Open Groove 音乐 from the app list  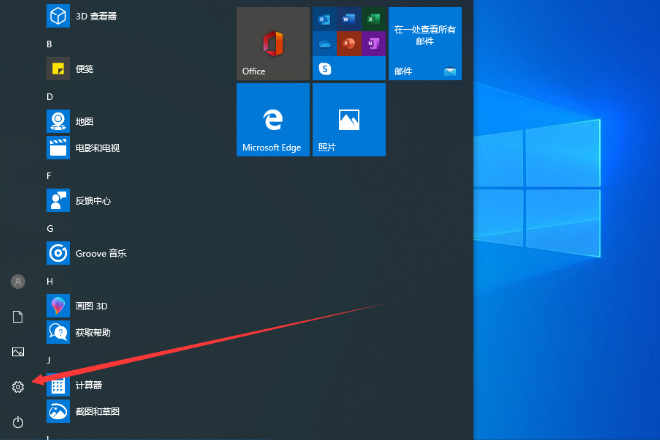pyautogui.click(x=100, y=253)
